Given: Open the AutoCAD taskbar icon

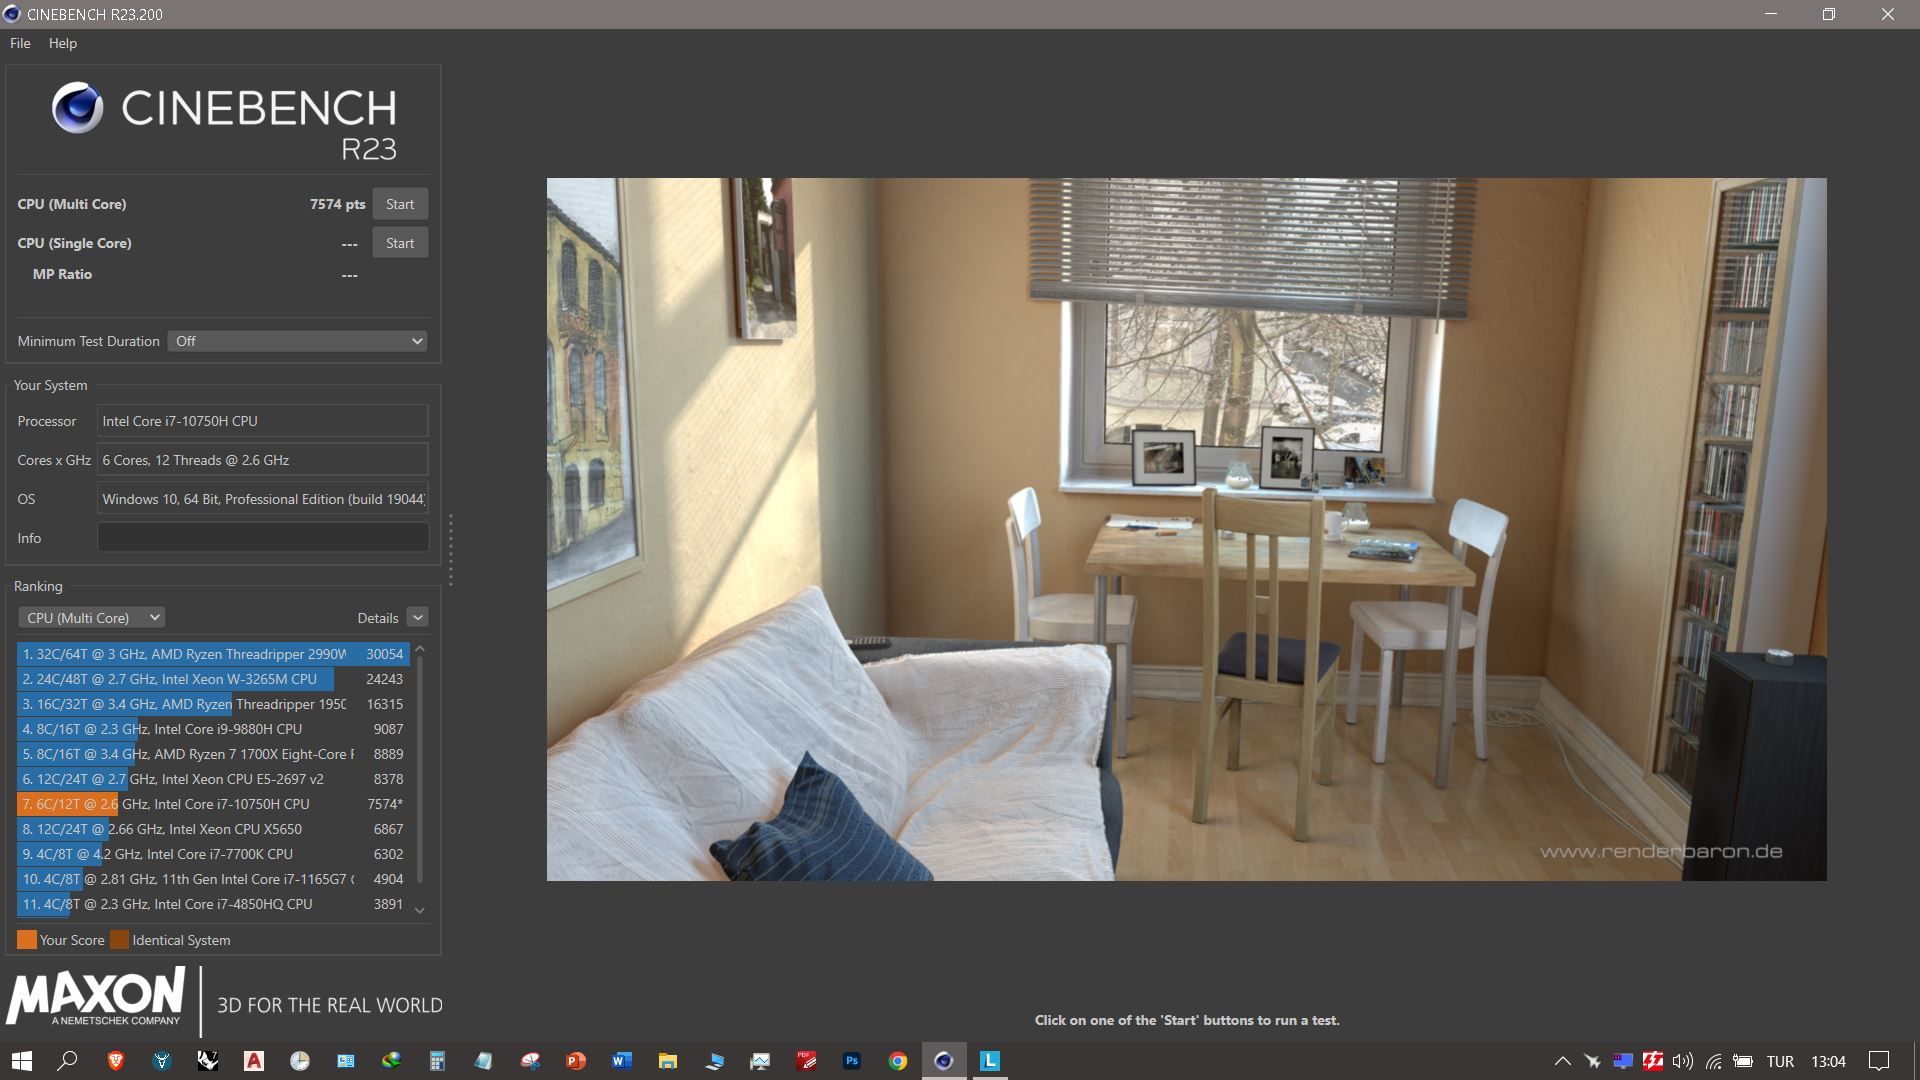Looking at the screenshot, I should (x=253, y=1061).
